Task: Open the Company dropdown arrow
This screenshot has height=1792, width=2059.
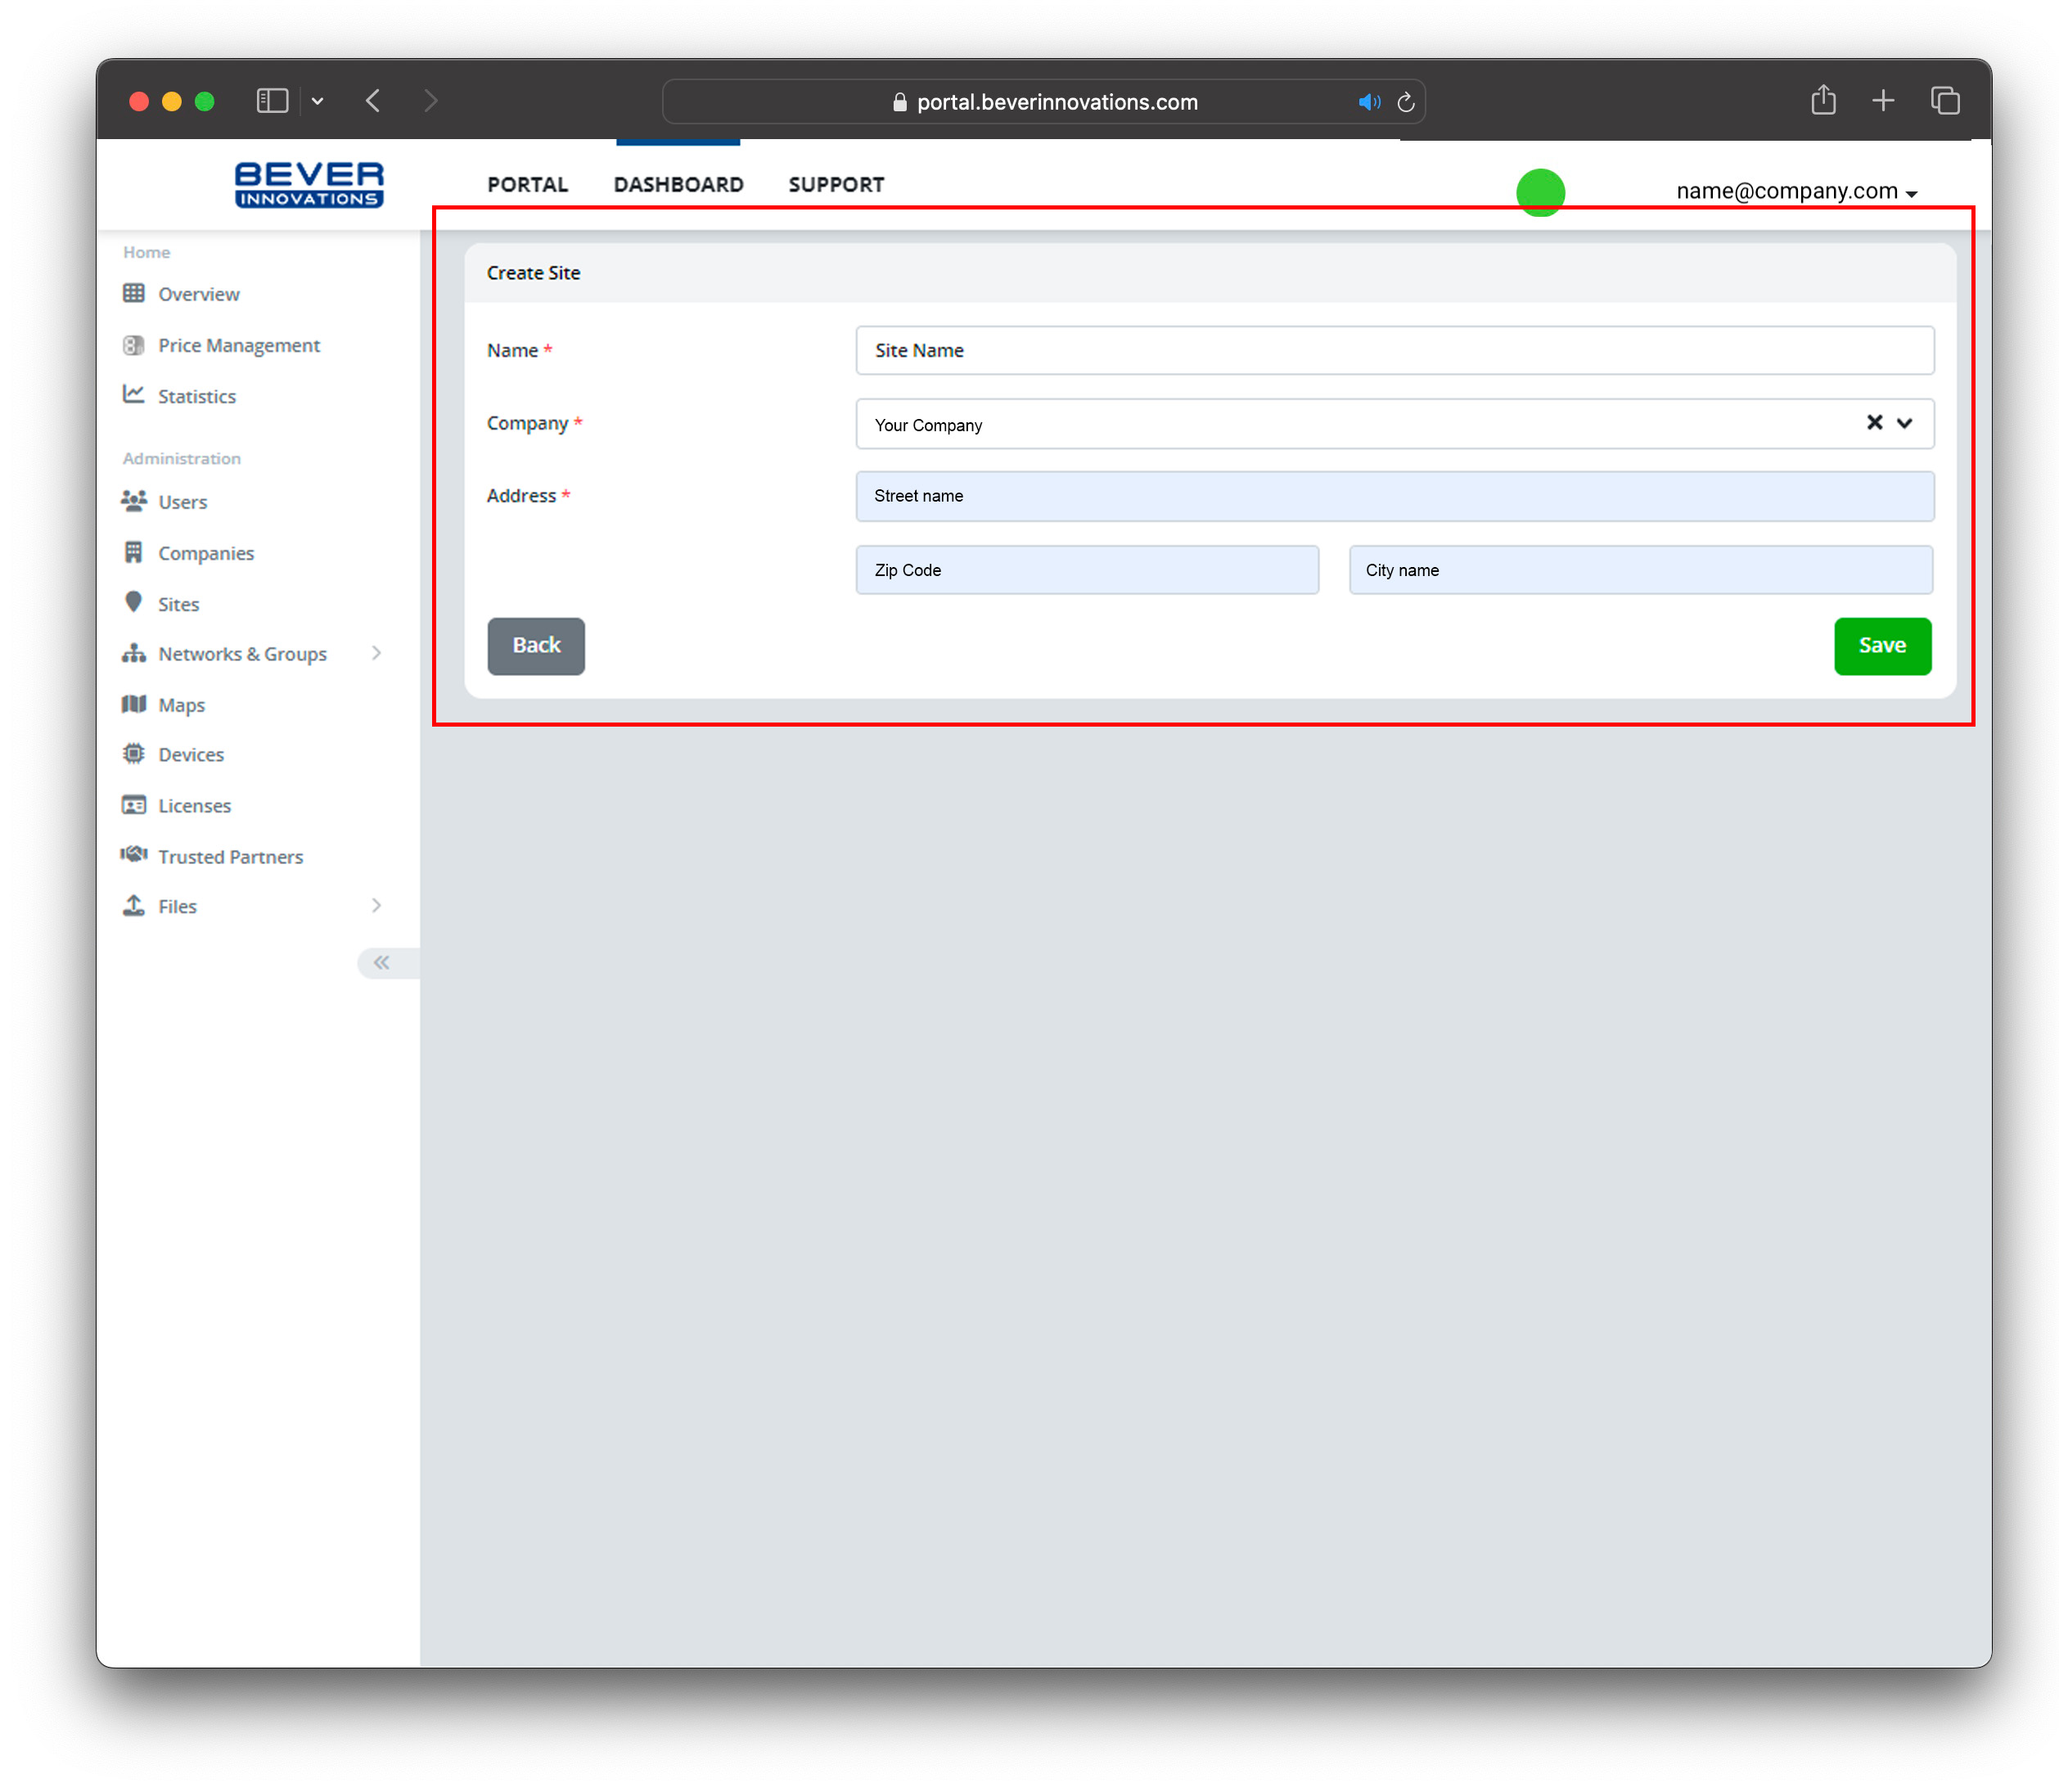Action: (x=1904, y=423)
